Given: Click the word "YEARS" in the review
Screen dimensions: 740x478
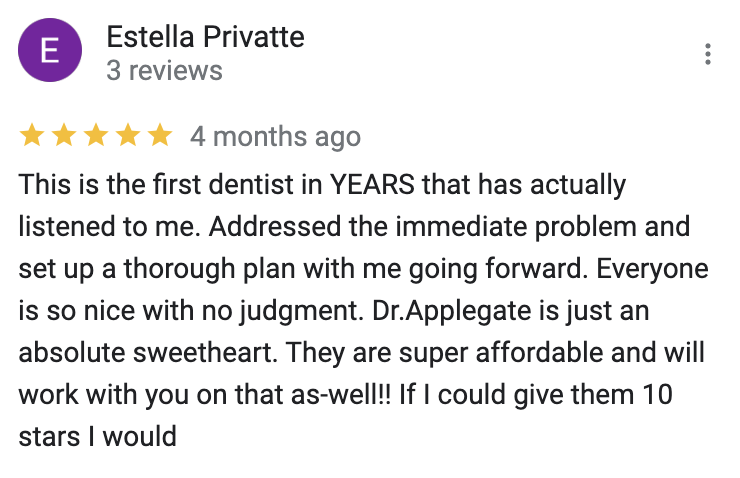Looking at the screenshot, I should pyautogui.click(x=376, y=185).
